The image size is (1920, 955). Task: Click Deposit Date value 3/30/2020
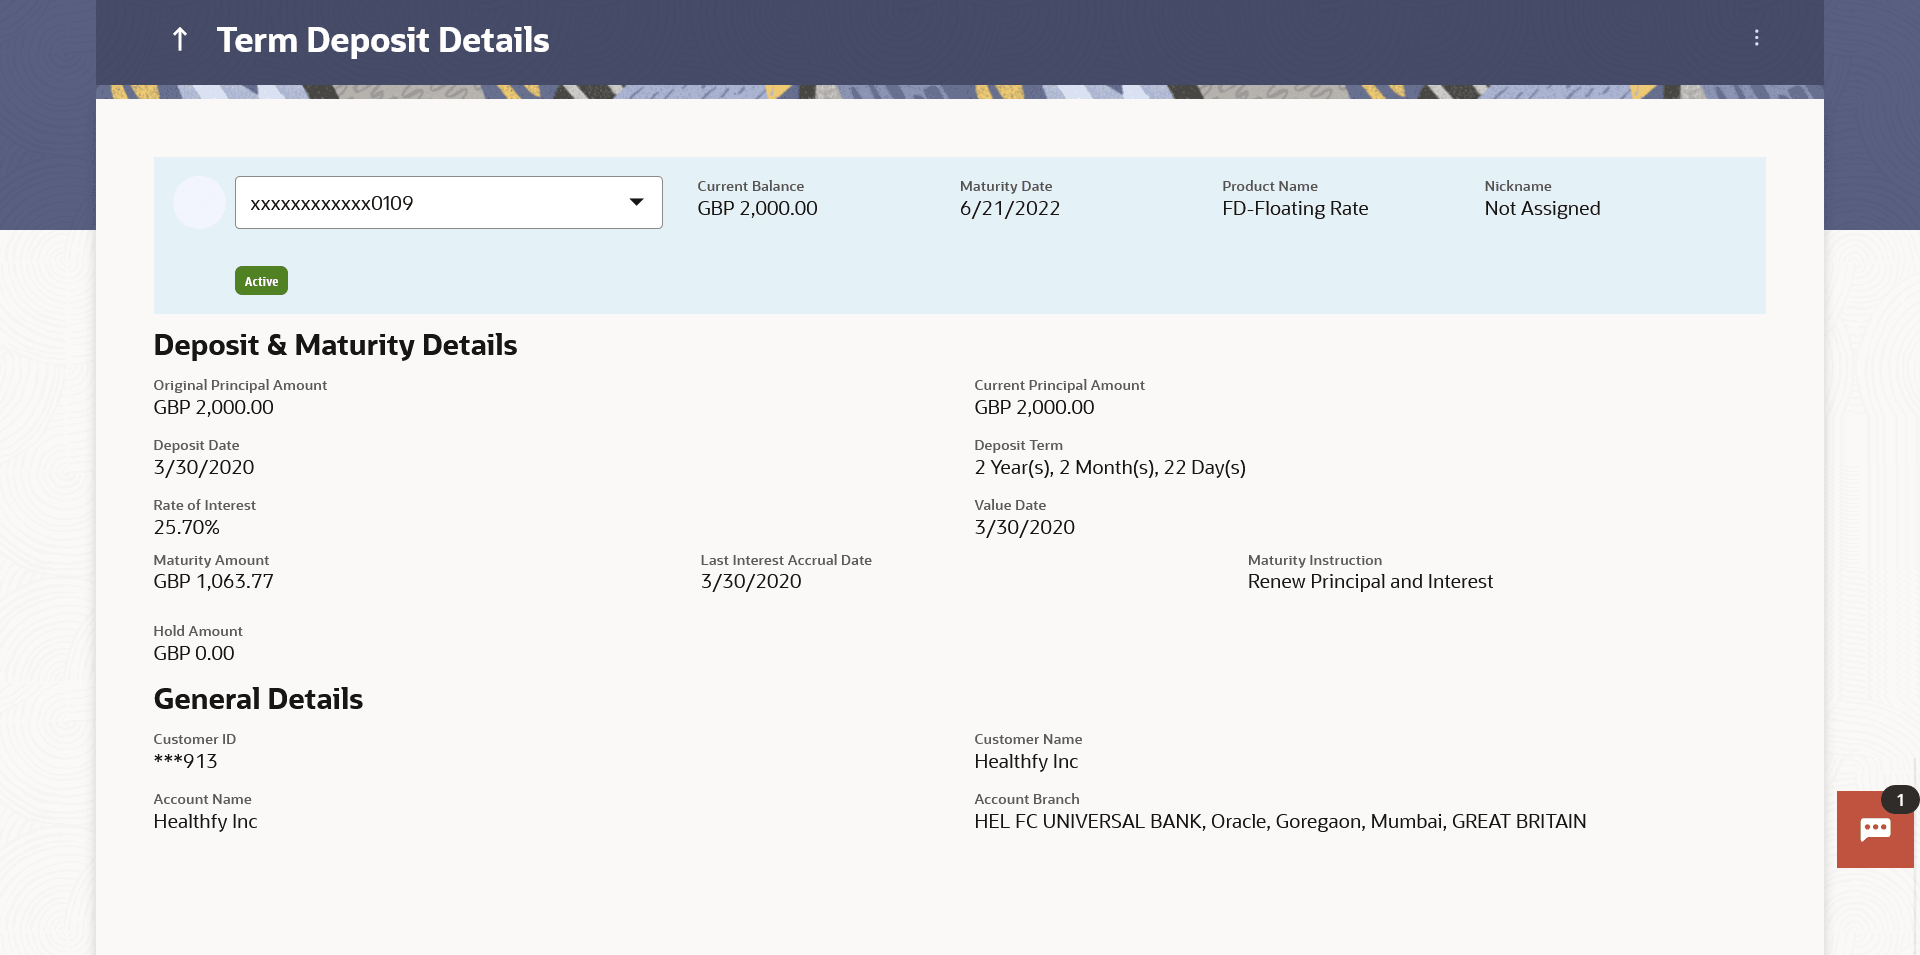204,467
